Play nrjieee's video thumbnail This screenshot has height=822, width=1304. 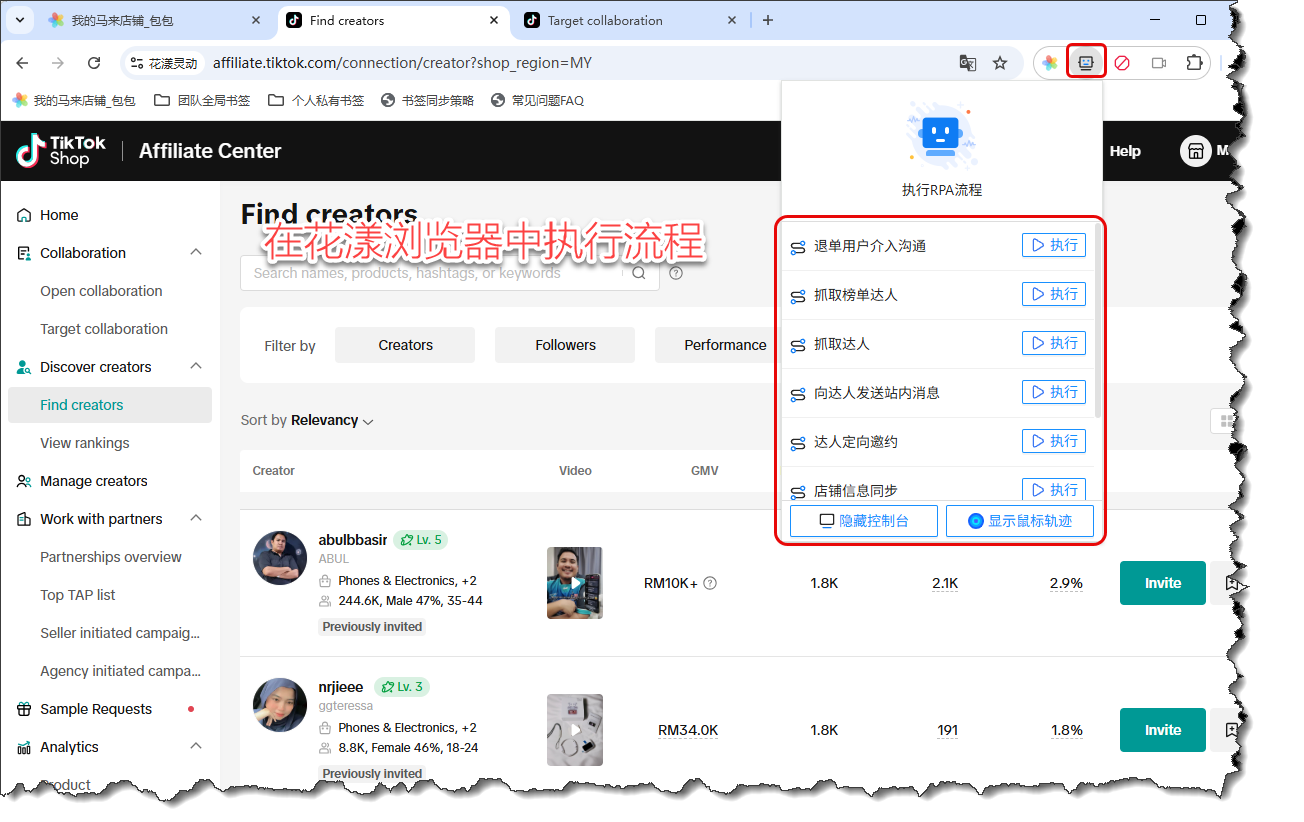tap(575, 730)
